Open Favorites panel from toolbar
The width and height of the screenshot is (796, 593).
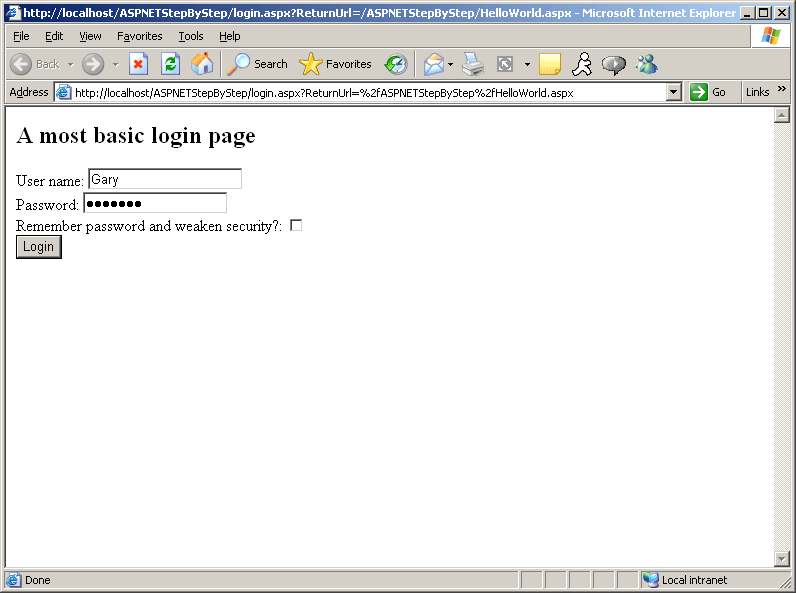click(336, 64)
